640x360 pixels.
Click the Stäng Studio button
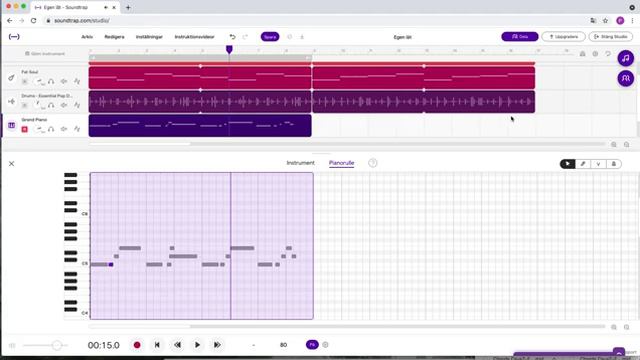coord(611,37)
